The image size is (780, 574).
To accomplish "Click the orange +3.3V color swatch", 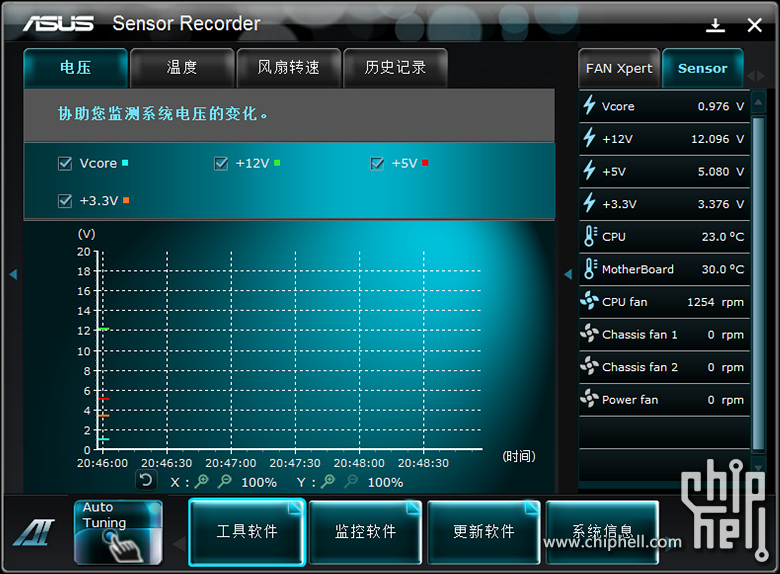I will [x=126, y=200].
